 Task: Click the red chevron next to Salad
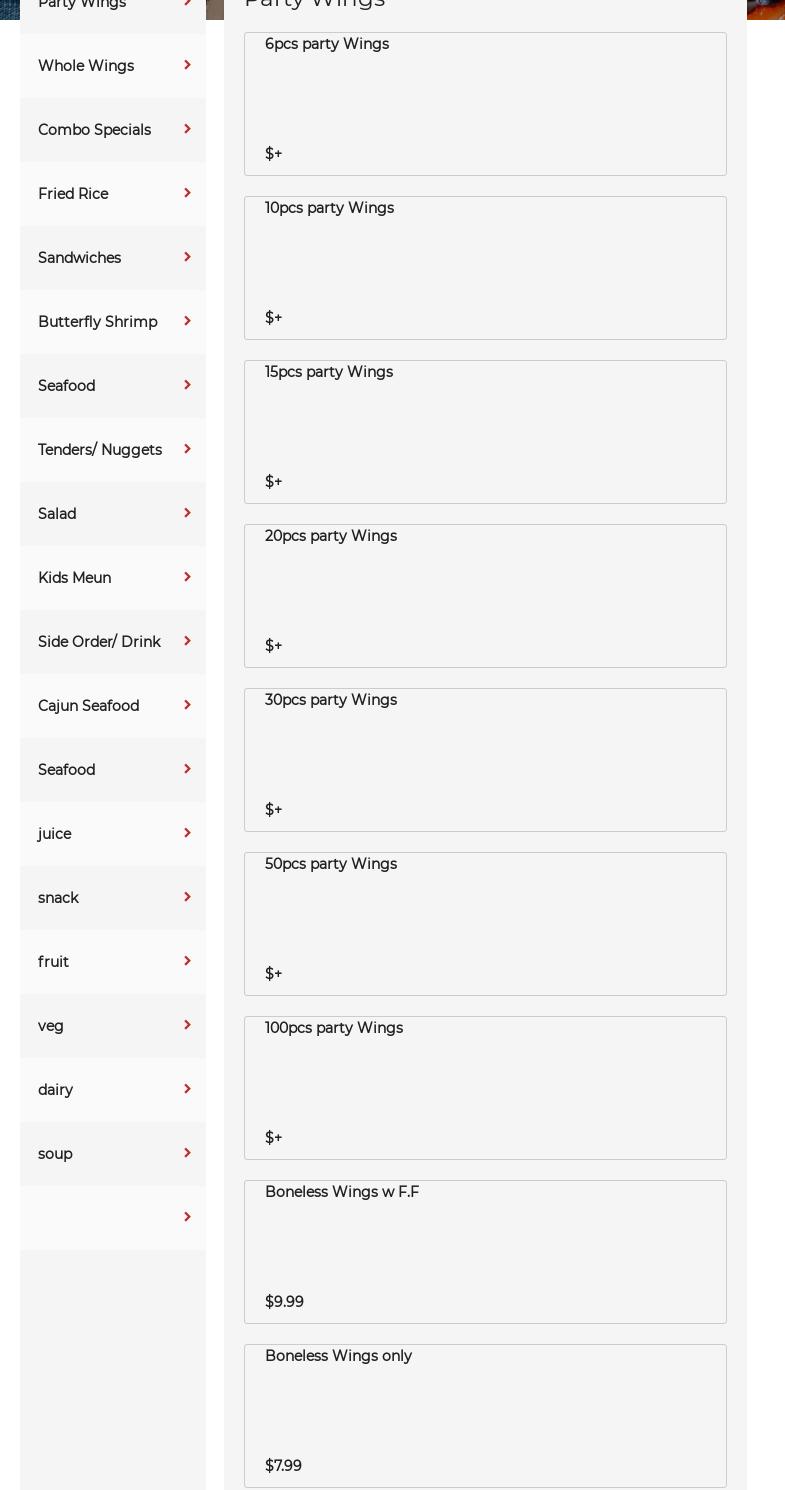(187, 514)
